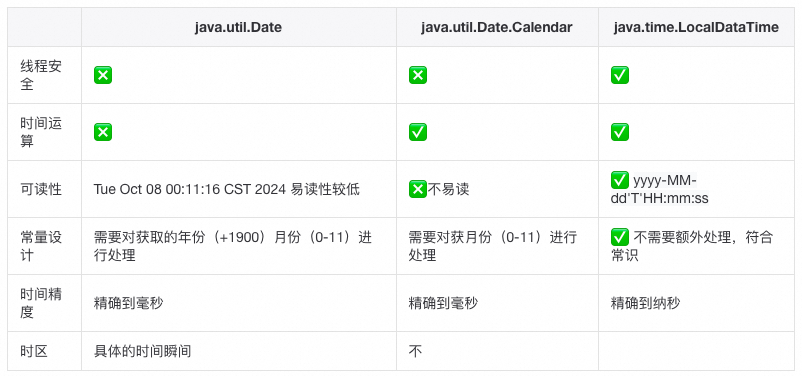The image size is (802, 376).
Task: Select the java.util.Date column header
Action: [238, 27]
